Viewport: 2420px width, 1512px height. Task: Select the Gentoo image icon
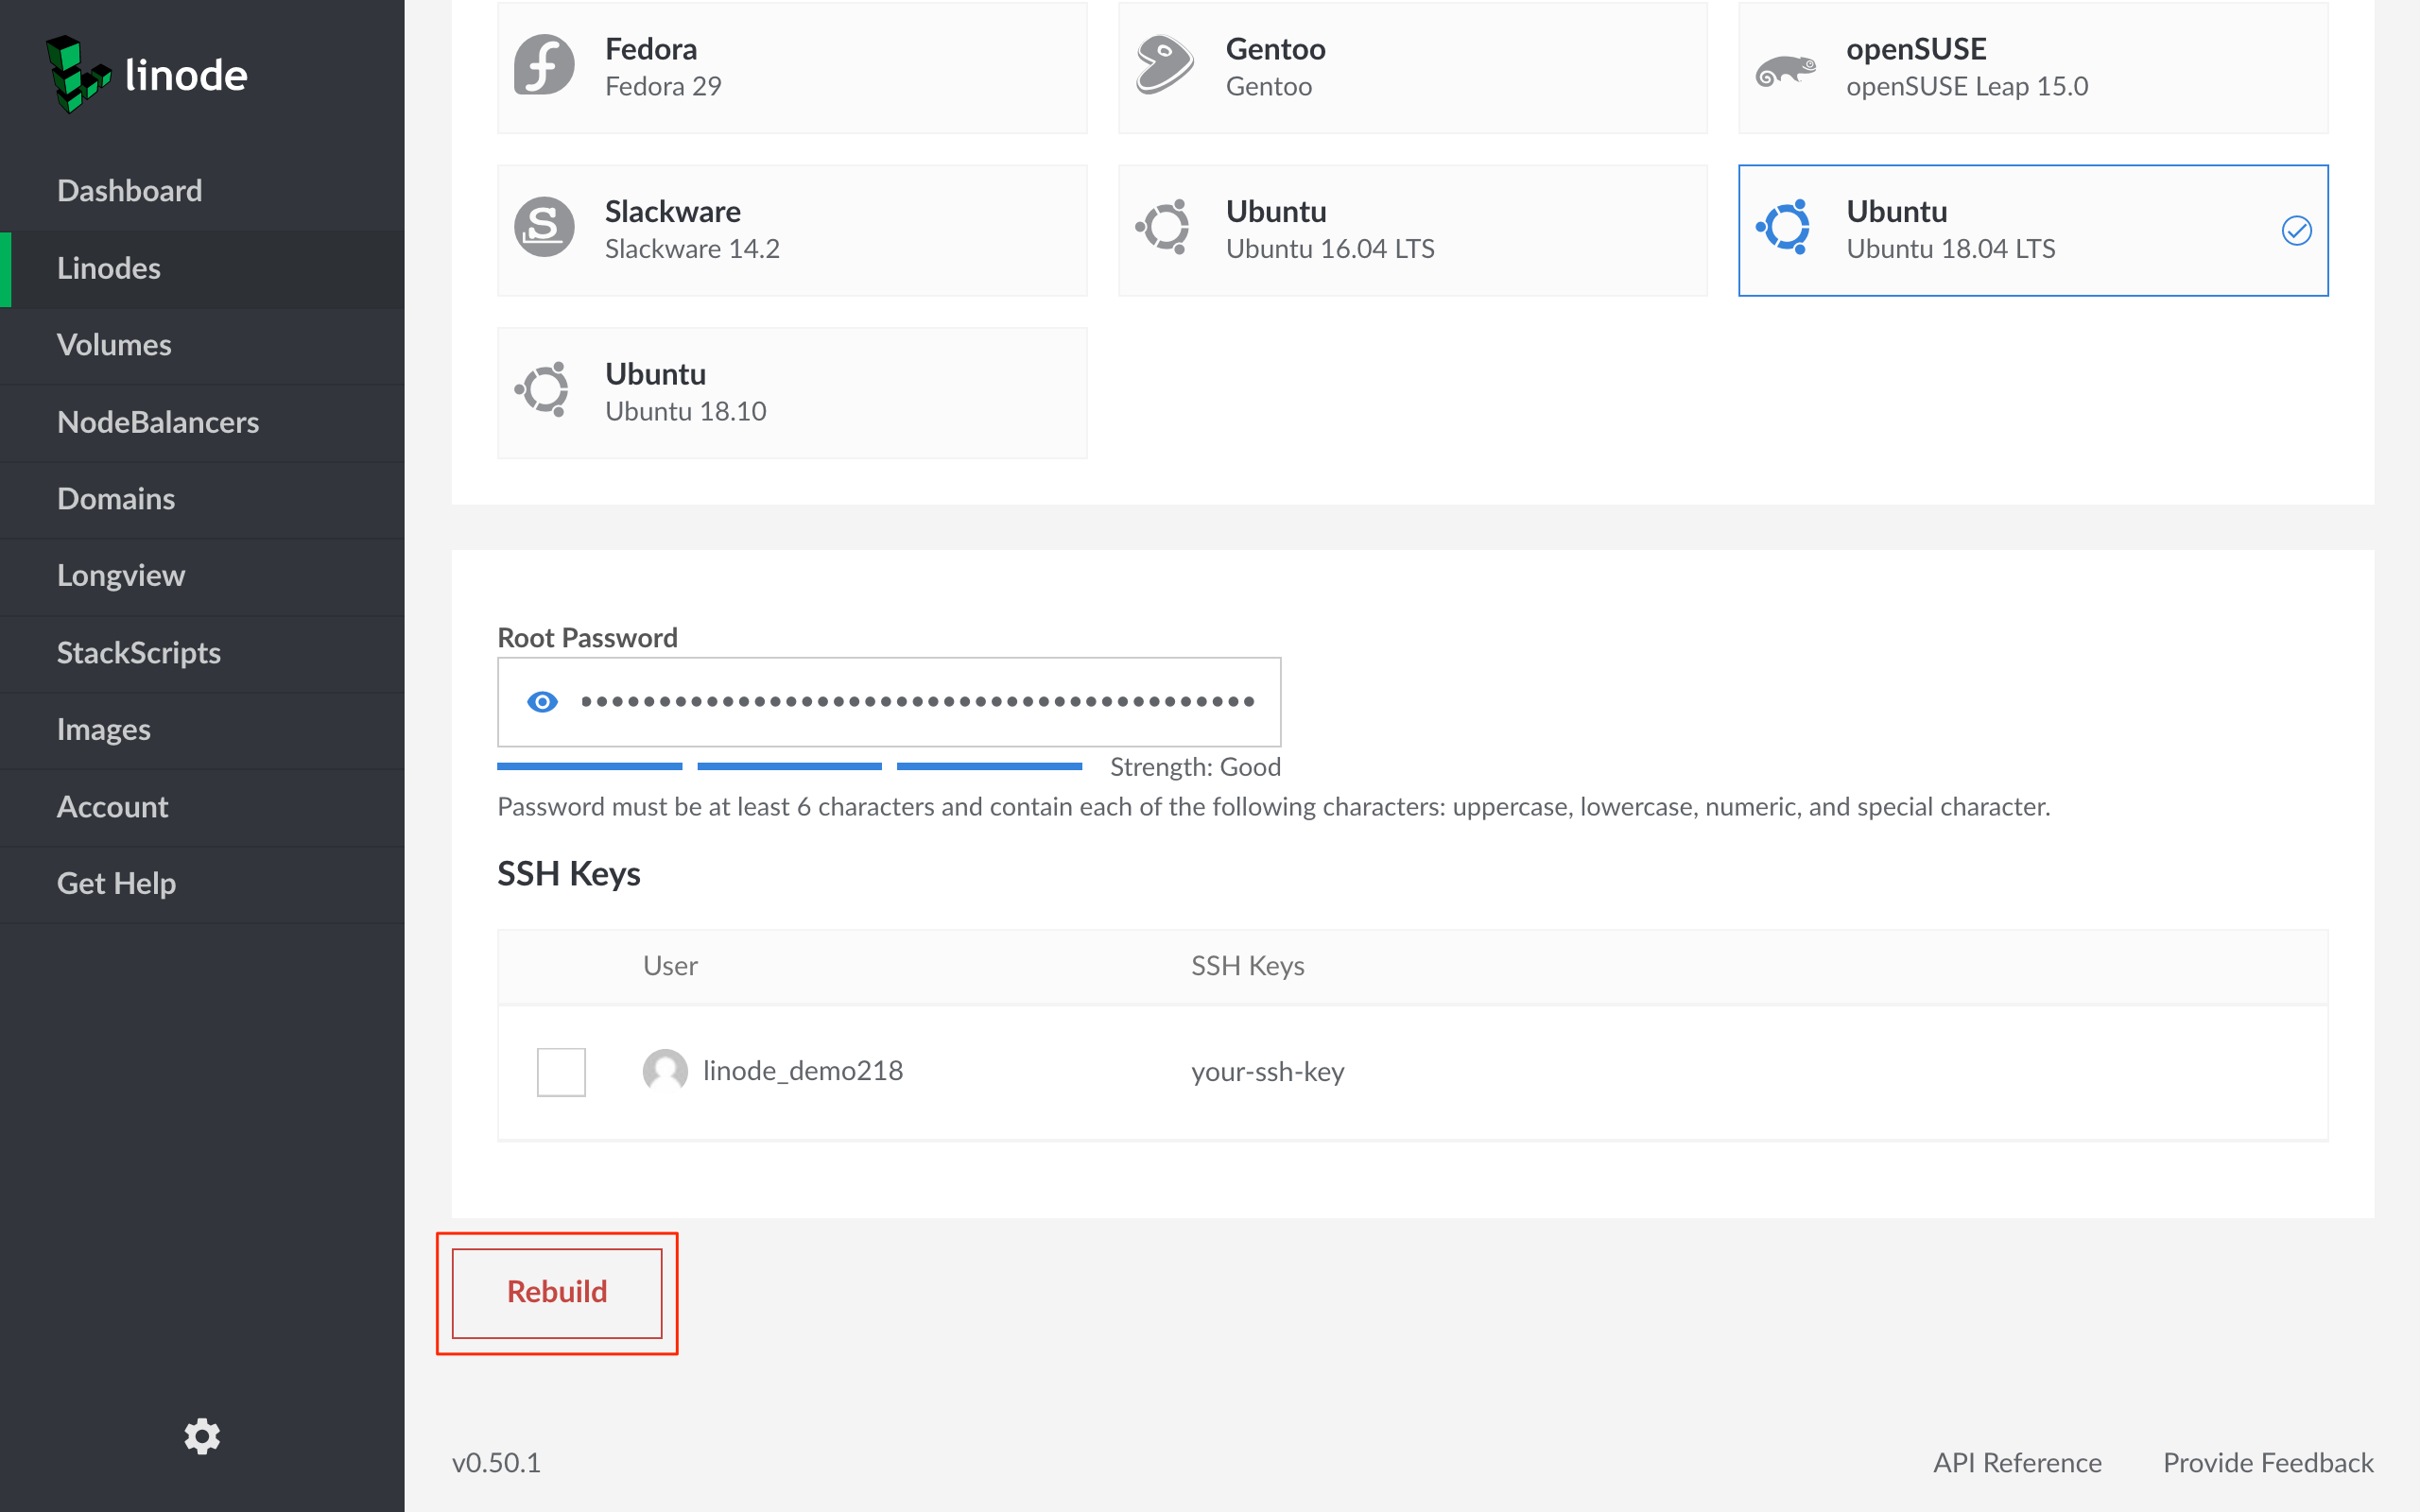pyautogui.click(x=1164, y=66)
